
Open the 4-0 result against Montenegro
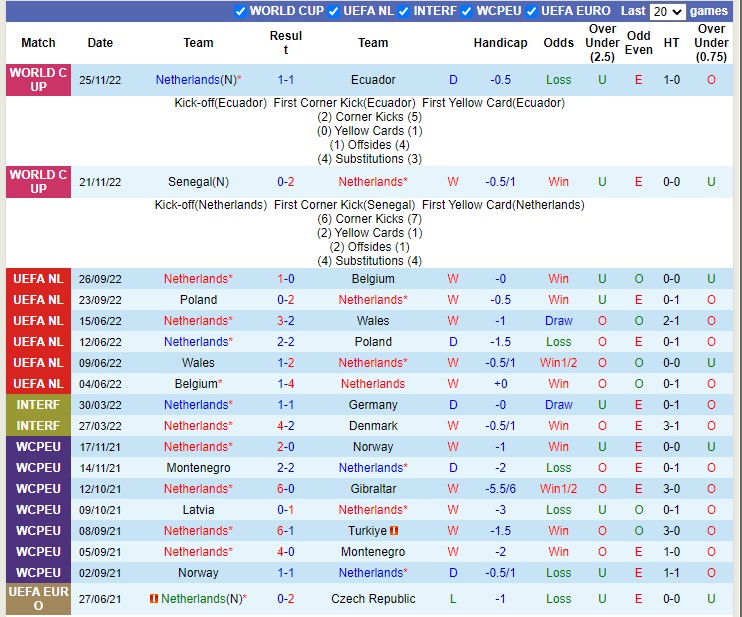(285, 552)
